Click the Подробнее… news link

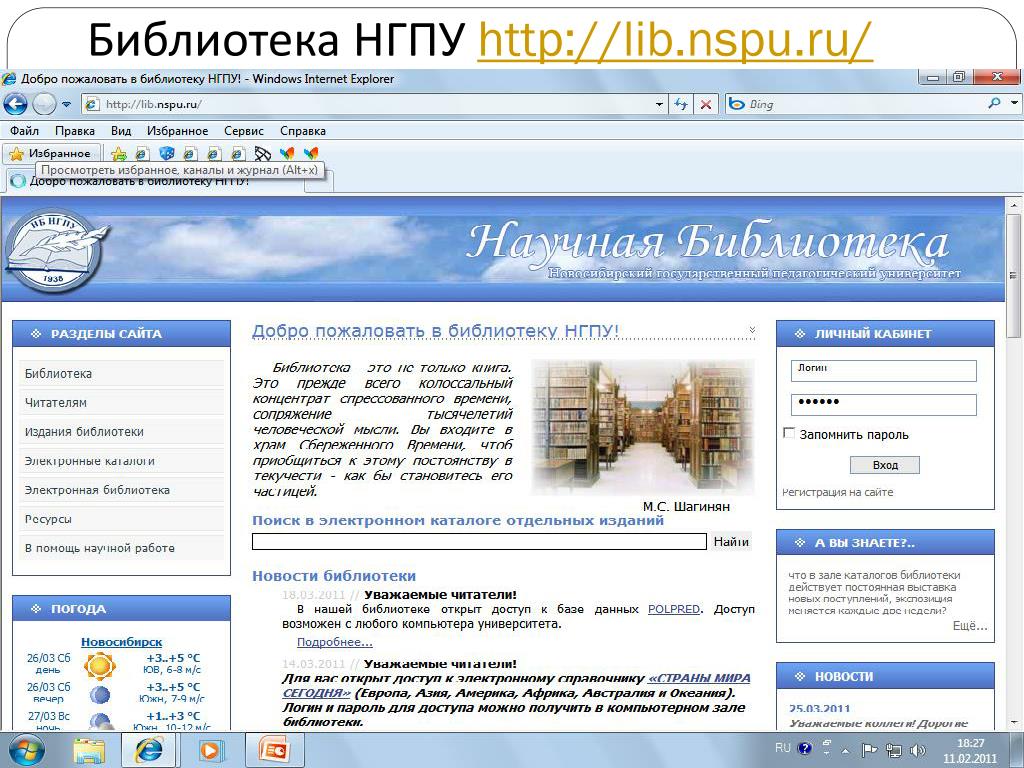[334, 643]
